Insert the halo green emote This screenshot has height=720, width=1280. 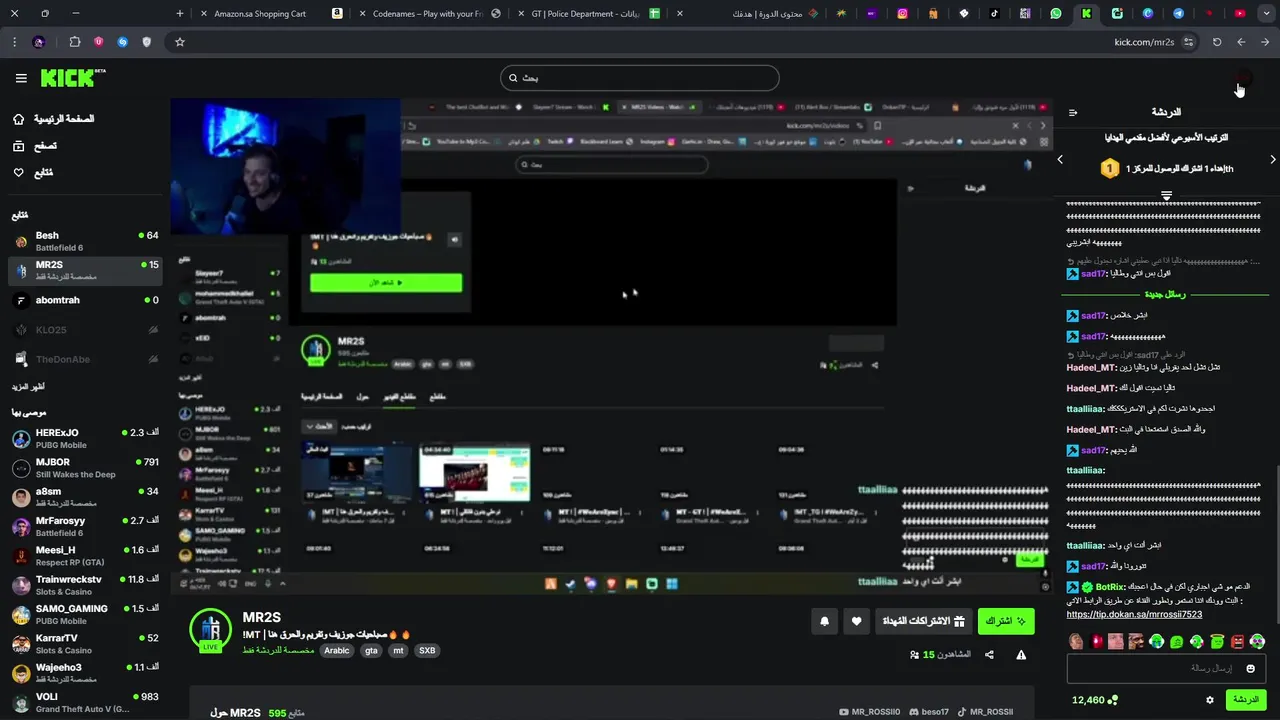[x=1217, y=641]
